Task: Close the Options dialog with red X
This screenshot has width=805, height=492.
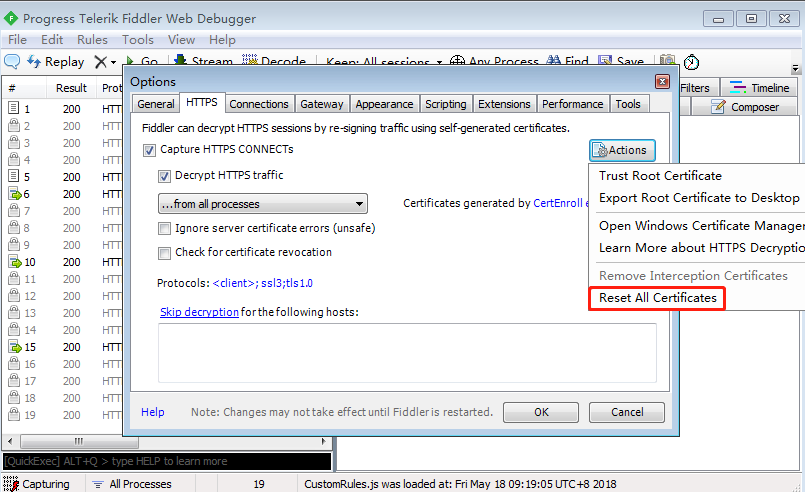Action: click(662, 82)
